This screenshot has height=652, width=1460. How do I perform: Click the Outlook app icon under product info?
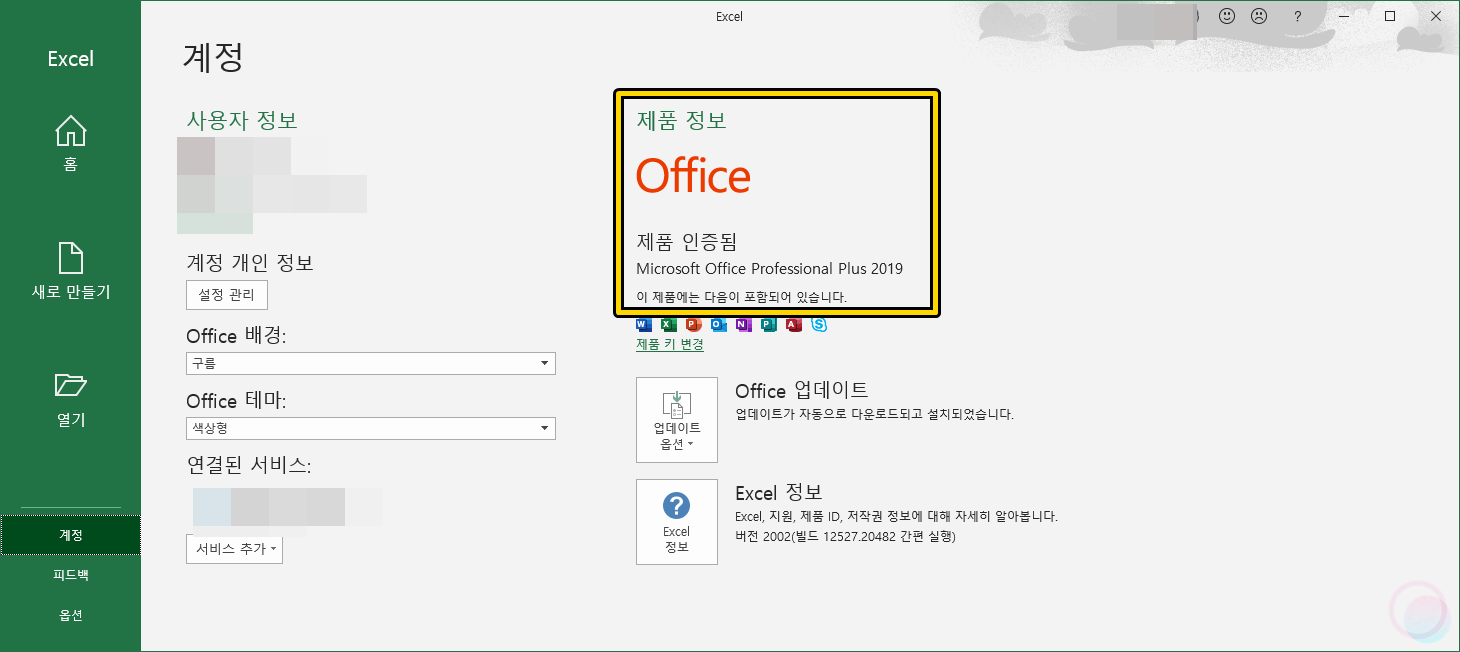pyautogui.click(x=718, y=324)
